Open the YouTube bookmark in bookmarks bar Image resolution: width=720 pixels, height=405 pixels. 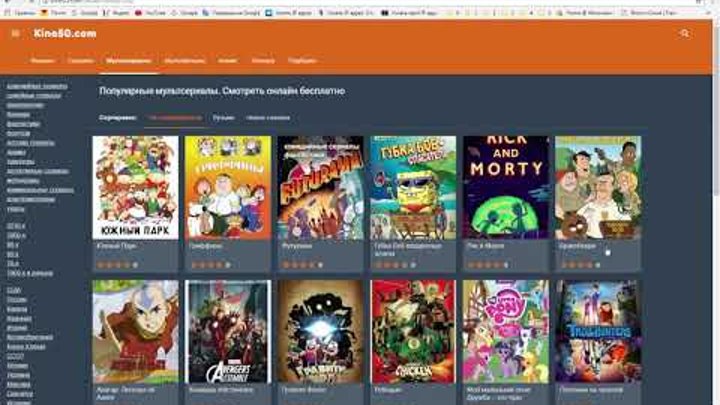pyautogui.click(x=151, y=15)
